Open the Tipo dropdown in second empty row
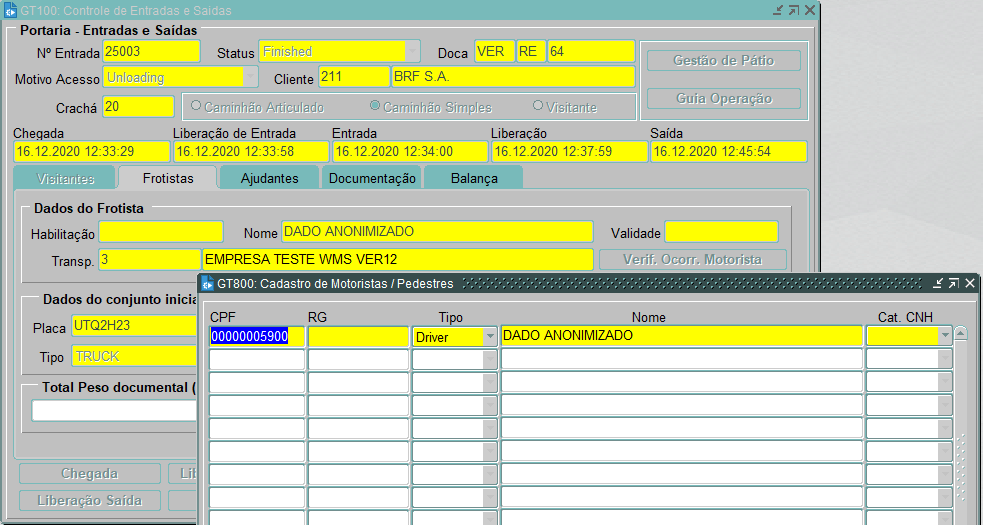The width and height of the screenshot is (983, 525). tap(490, 360)
